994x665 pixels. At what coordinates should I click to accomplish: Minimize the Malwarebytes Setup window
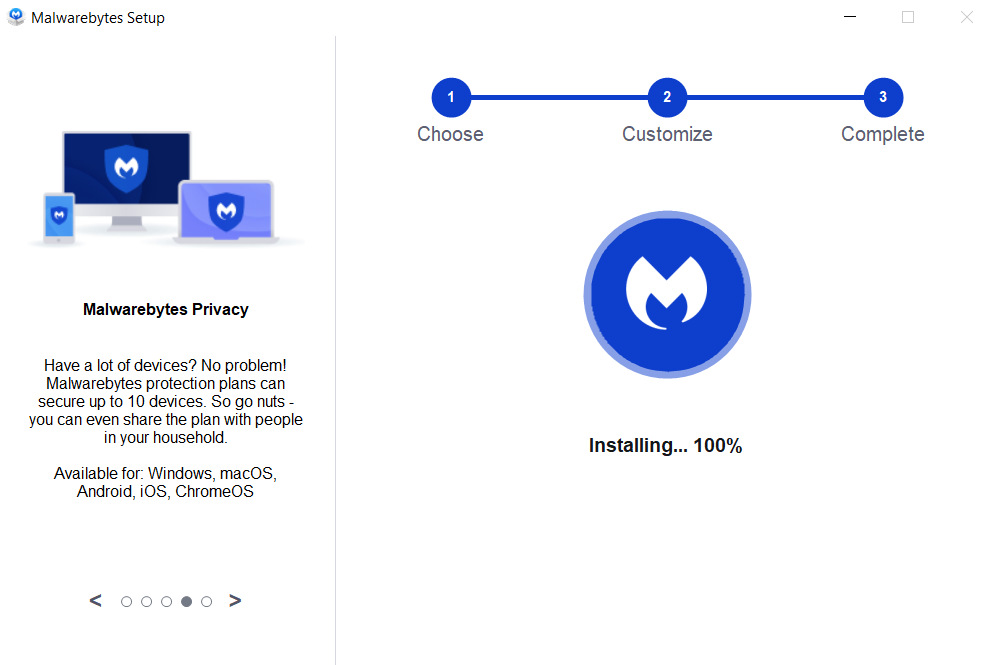850,17
